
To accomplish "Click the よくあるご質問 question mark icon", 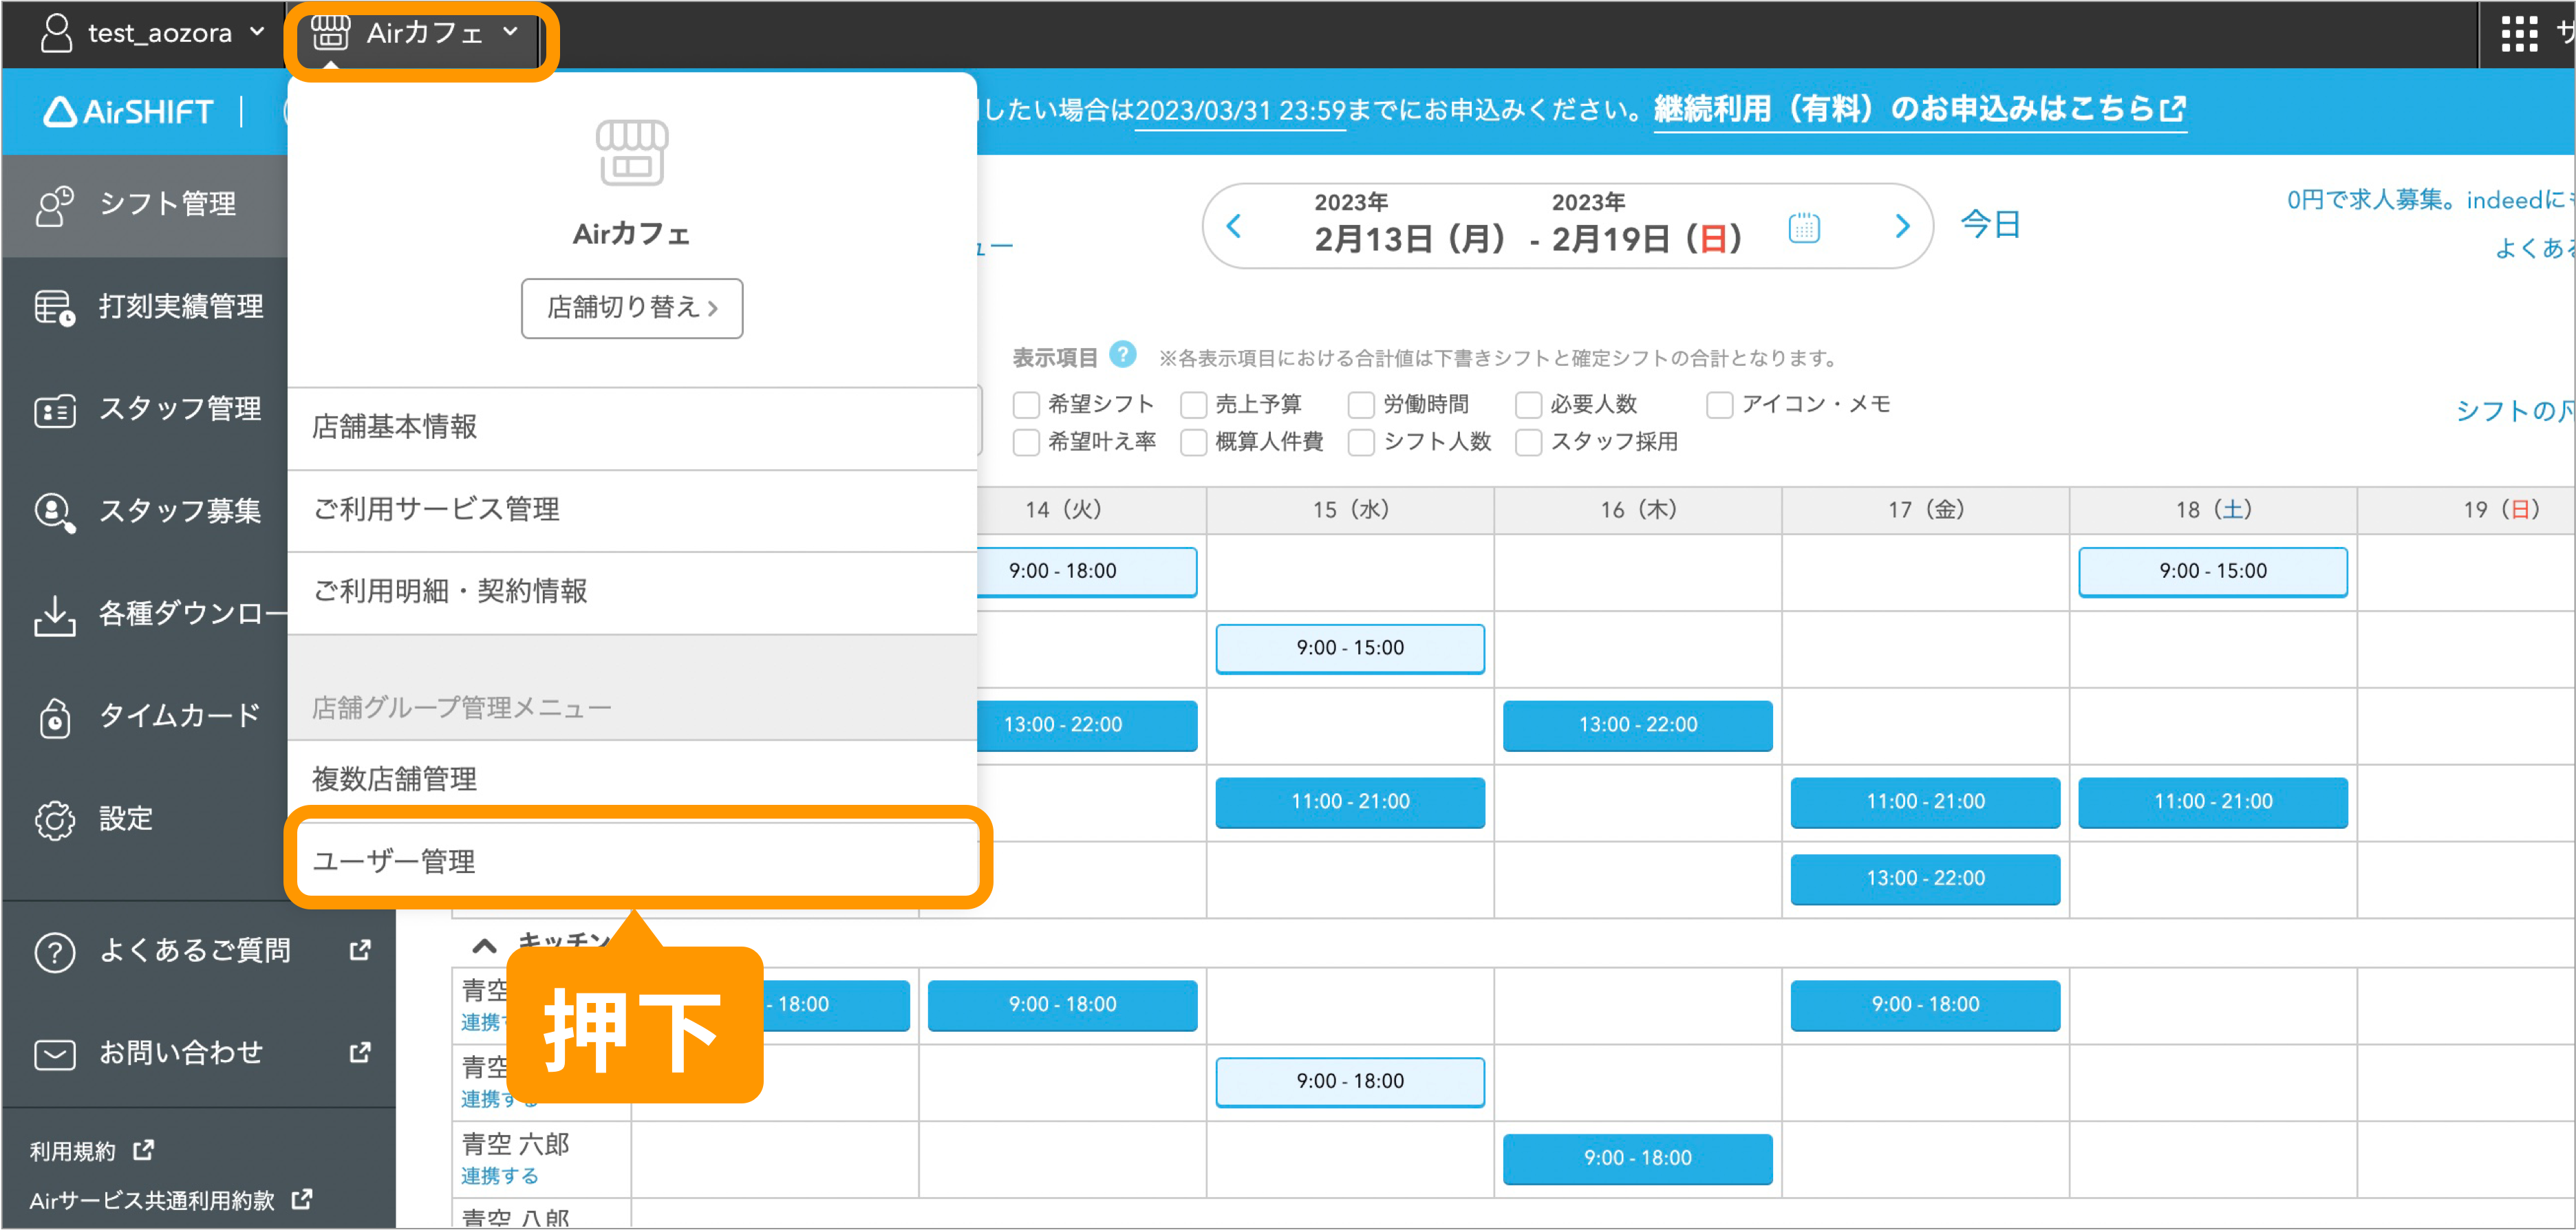I will (55, 952).
